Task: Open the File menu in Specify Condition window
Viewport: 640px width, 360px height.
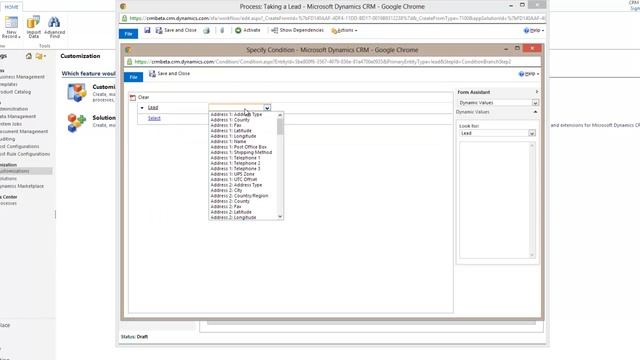Action: click(x=133, y=77)
